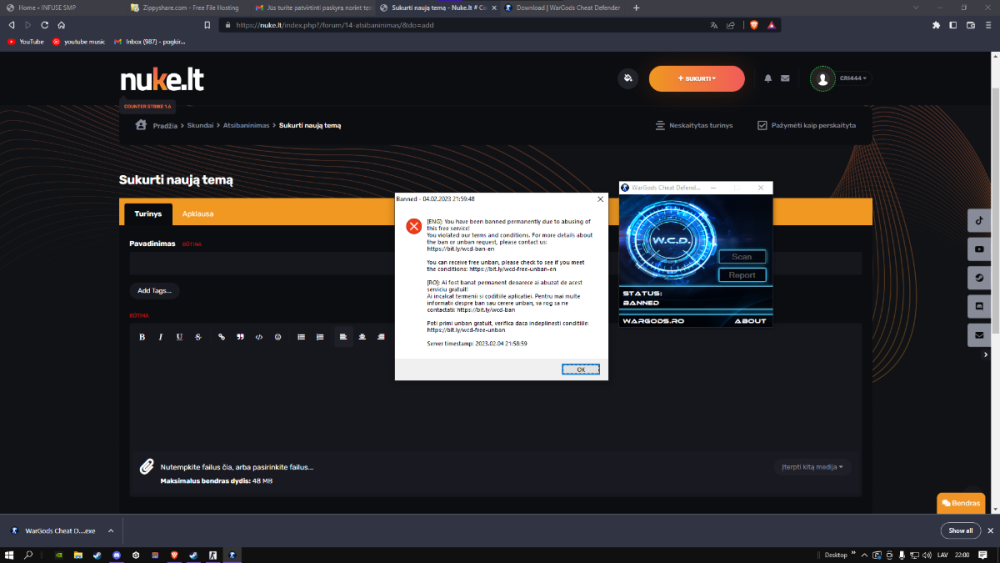This screenshot has height=563, width=1000.
Task: Expand WarGods Cheat Defender download options
Action: (x=110, y=530)
